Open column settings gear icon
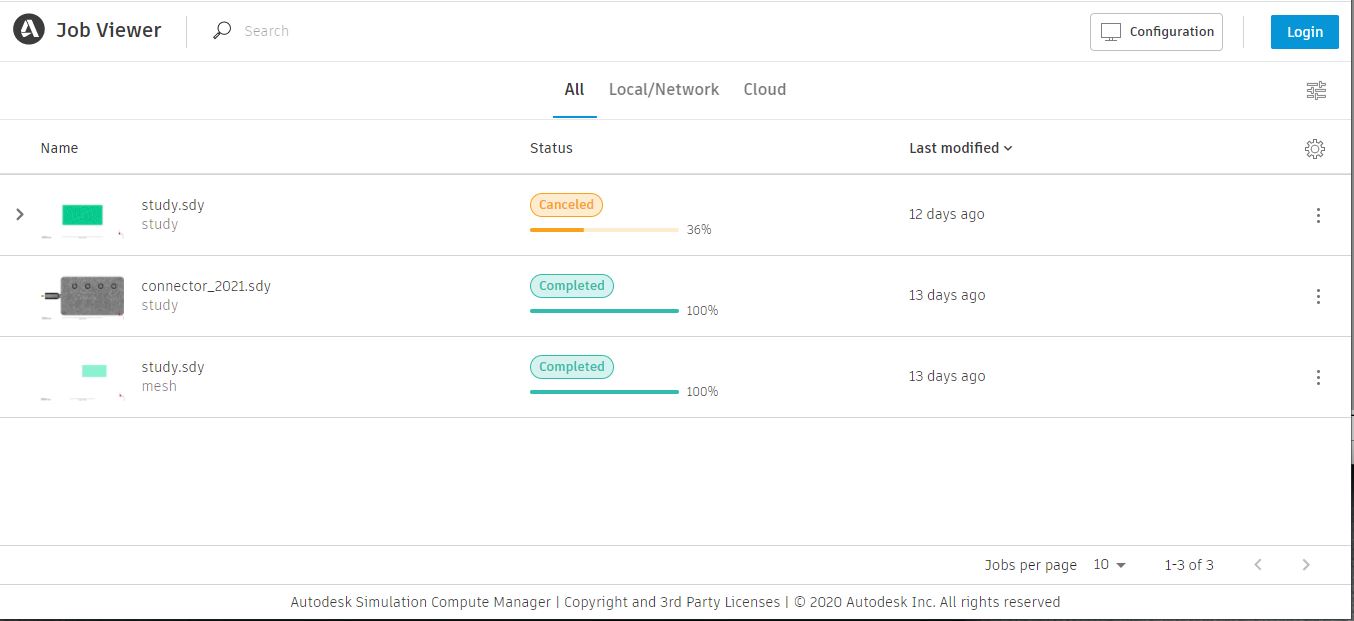The image size is (1354, 621). point(1315,149)
